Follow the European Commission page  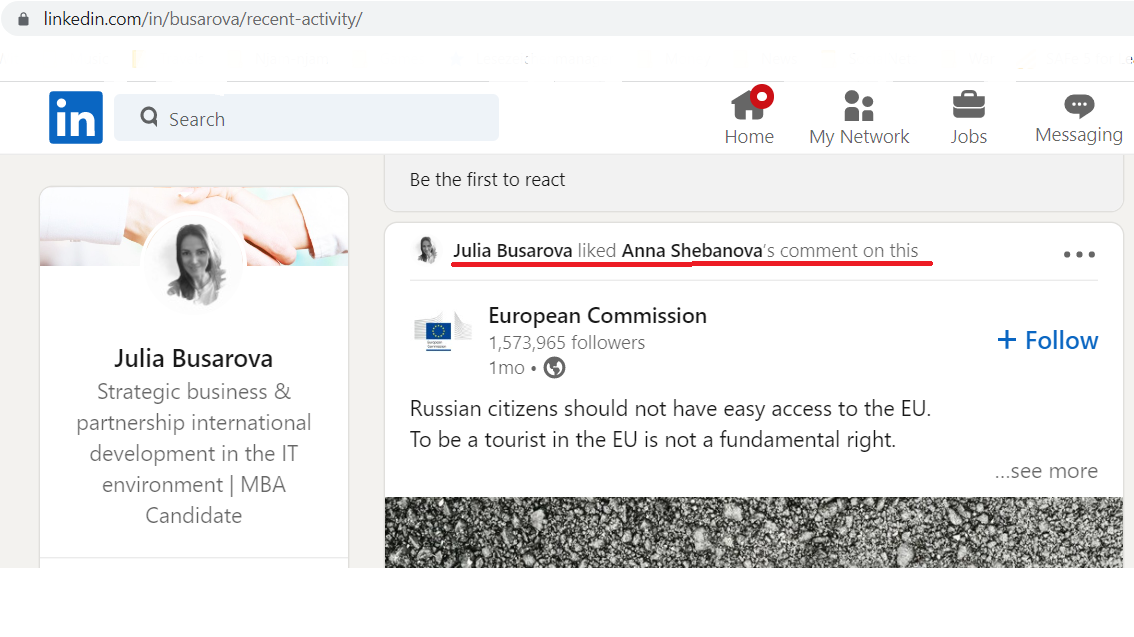tap(1047, 340)
